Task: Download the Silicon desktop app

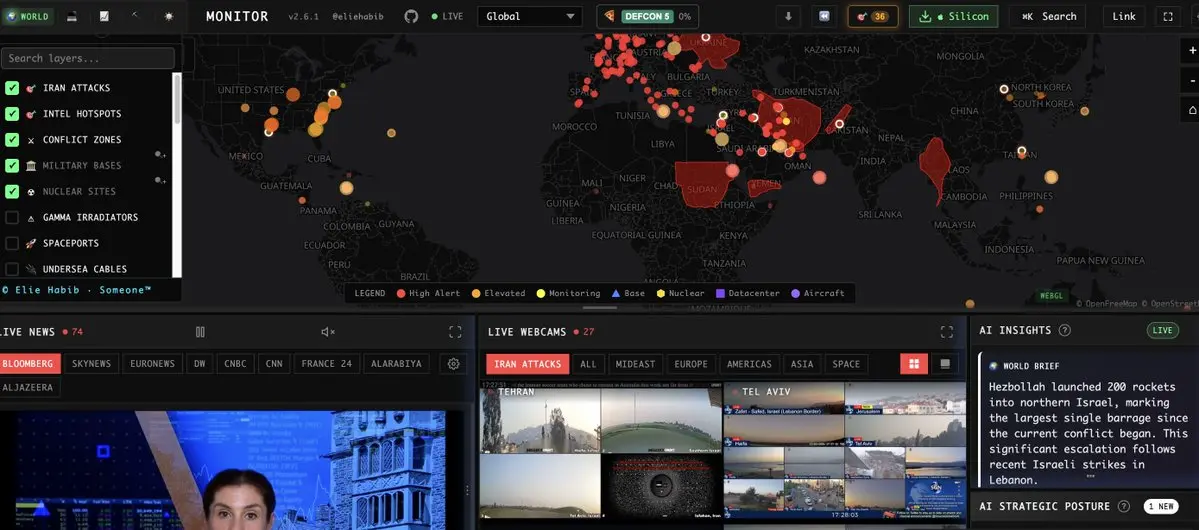Action: [x=954, y=16]
